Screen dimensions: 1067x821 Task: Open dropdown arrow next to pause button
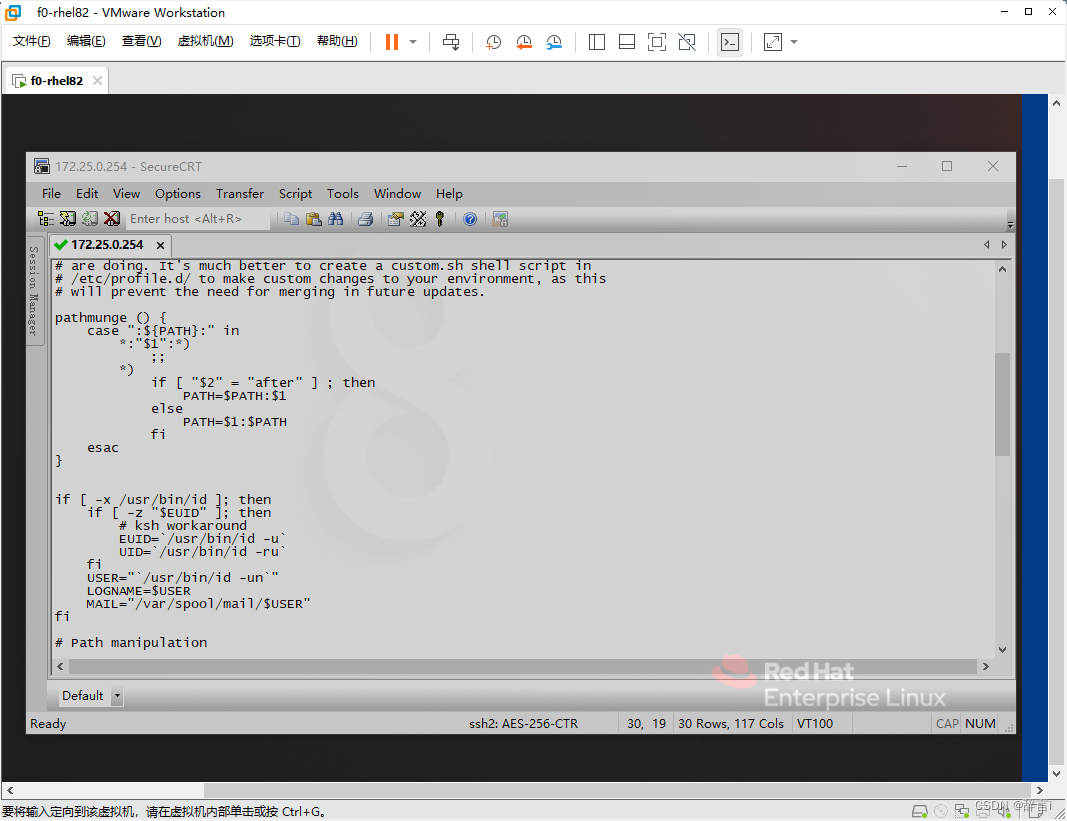coord(413,42)
